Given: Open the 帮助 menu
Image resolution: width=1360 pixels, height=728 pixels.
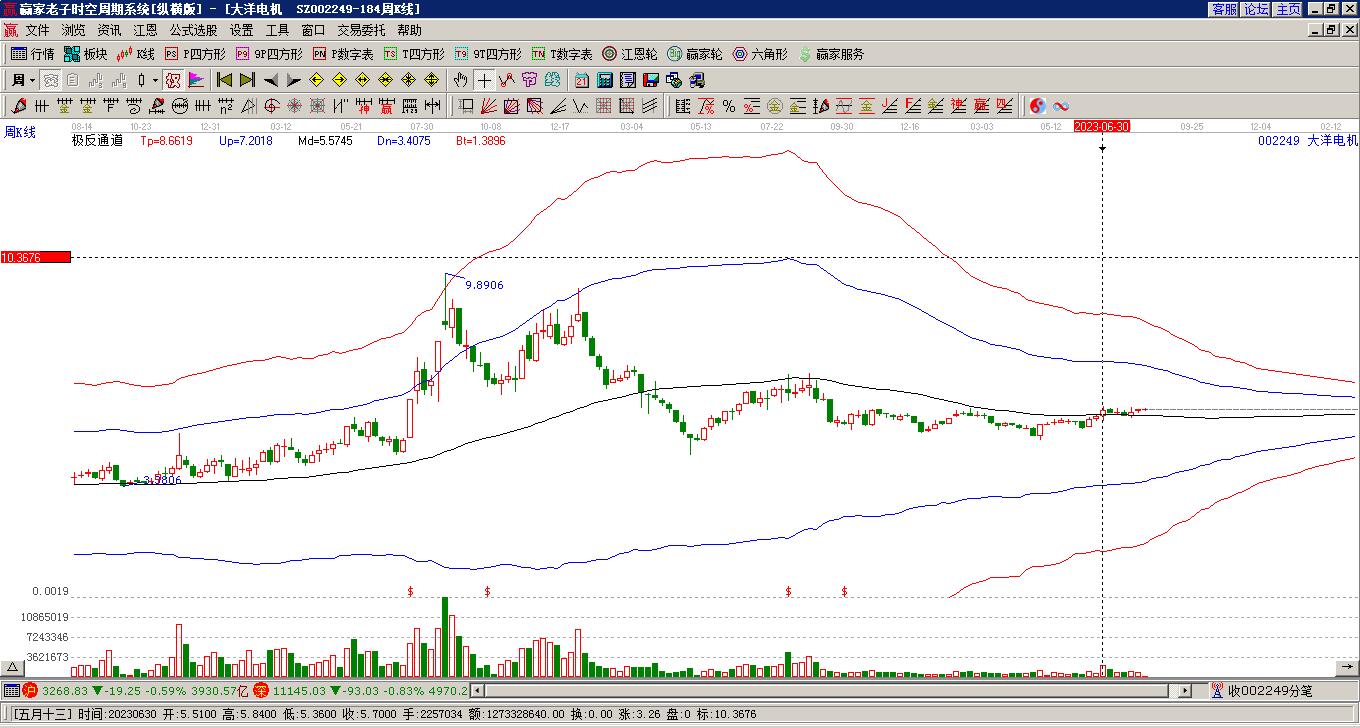Looking at the screenshot, I should [410, 31].
